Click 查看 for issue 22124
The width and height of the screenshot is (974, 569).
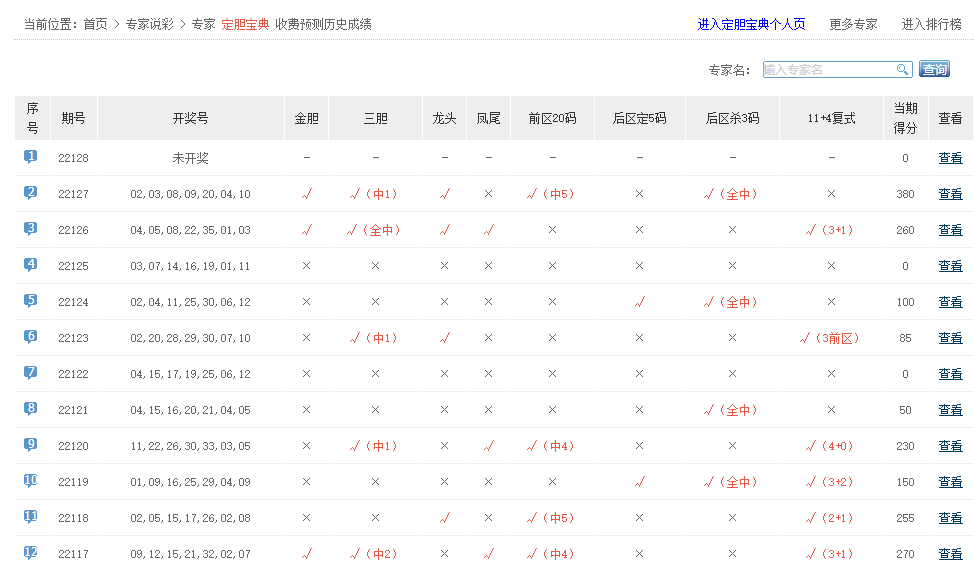pyautogui.click(x=950, y=302)
